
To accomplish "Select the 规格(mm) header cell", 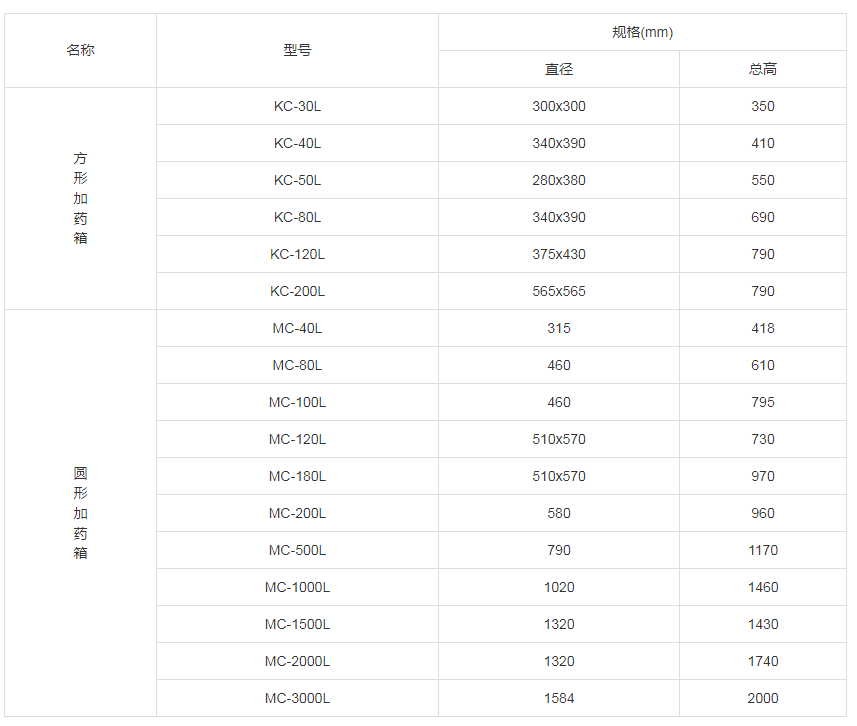I will coord(642,32).
